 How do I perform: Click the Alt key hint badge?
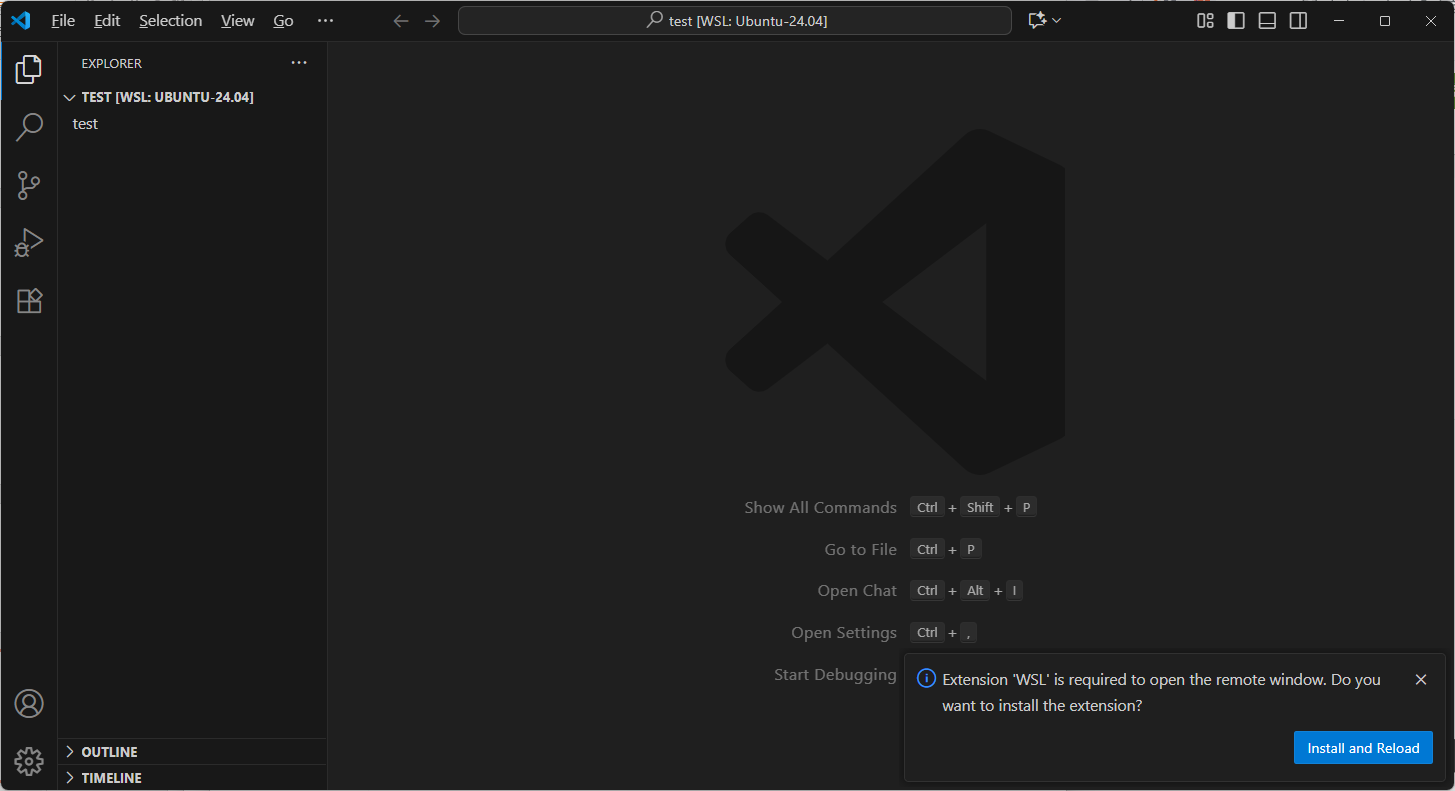[x=976, y=591]
